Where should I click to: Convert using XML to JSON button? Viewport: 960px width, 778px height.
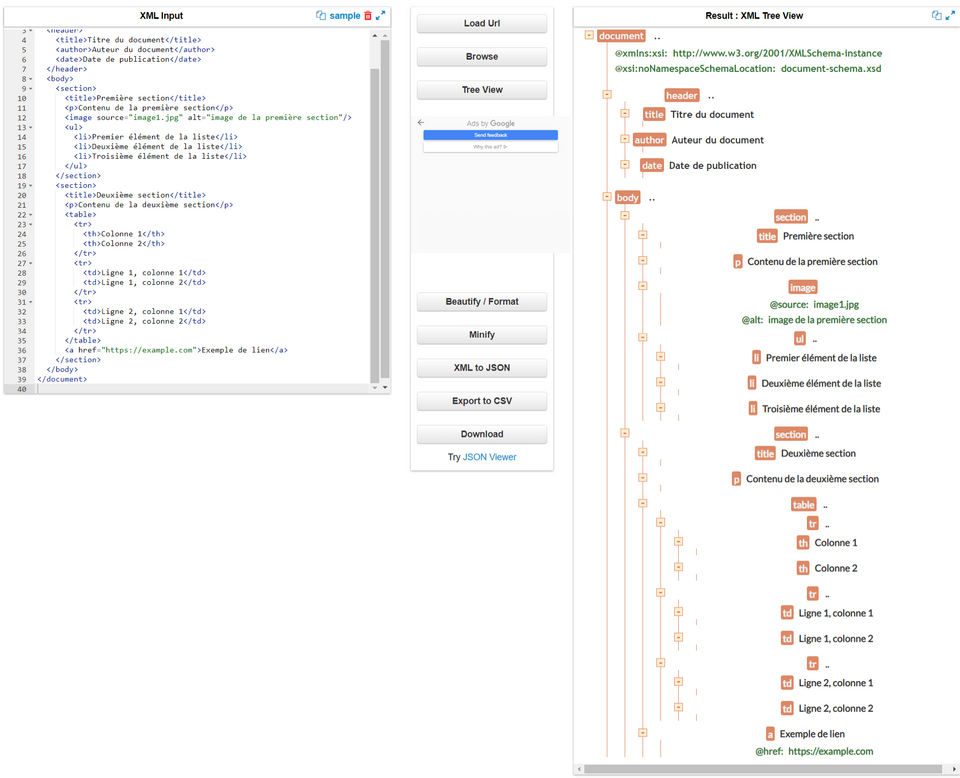[482, 368]
